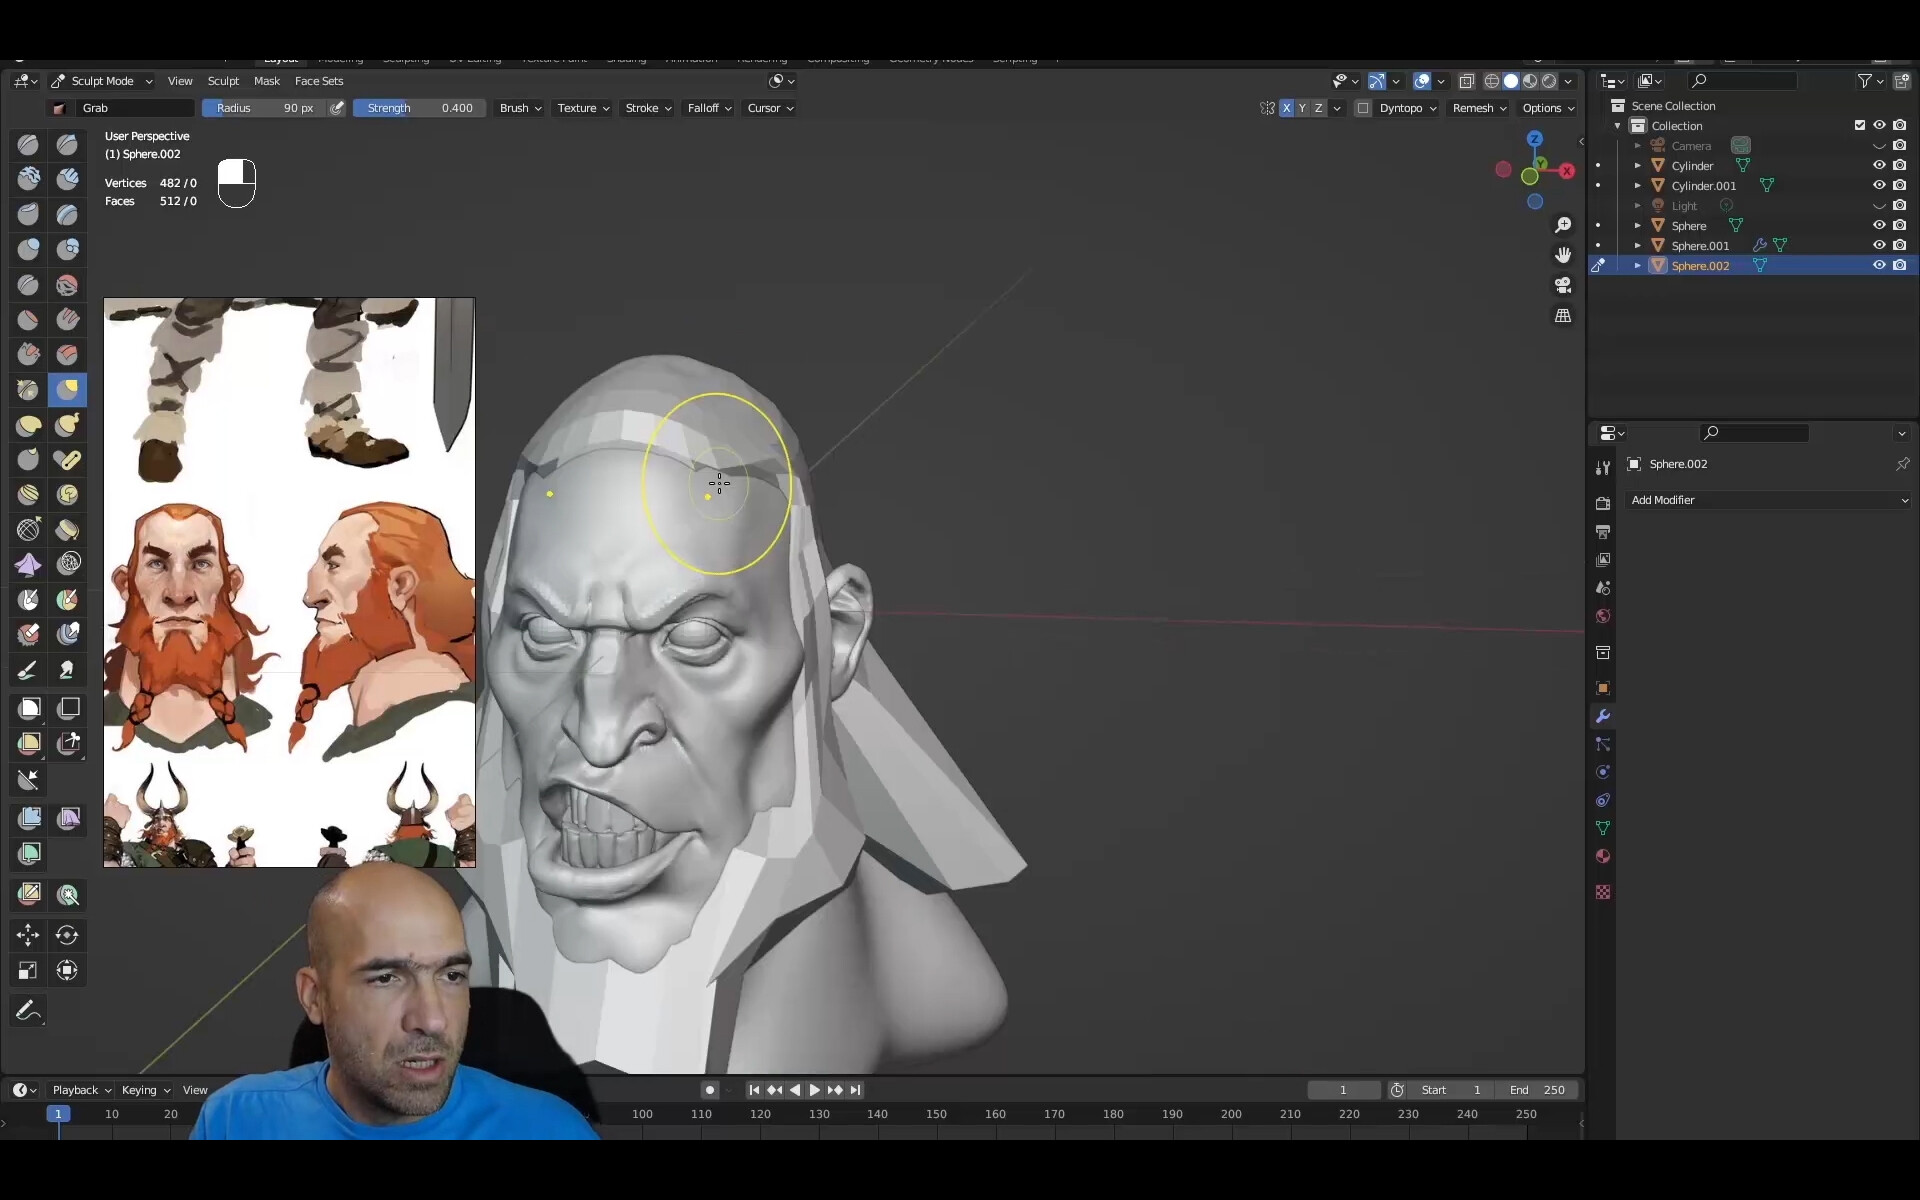Click the Strength slider
The width and height of the screenshot is (1920, 1200).
[x=417, y=108]
